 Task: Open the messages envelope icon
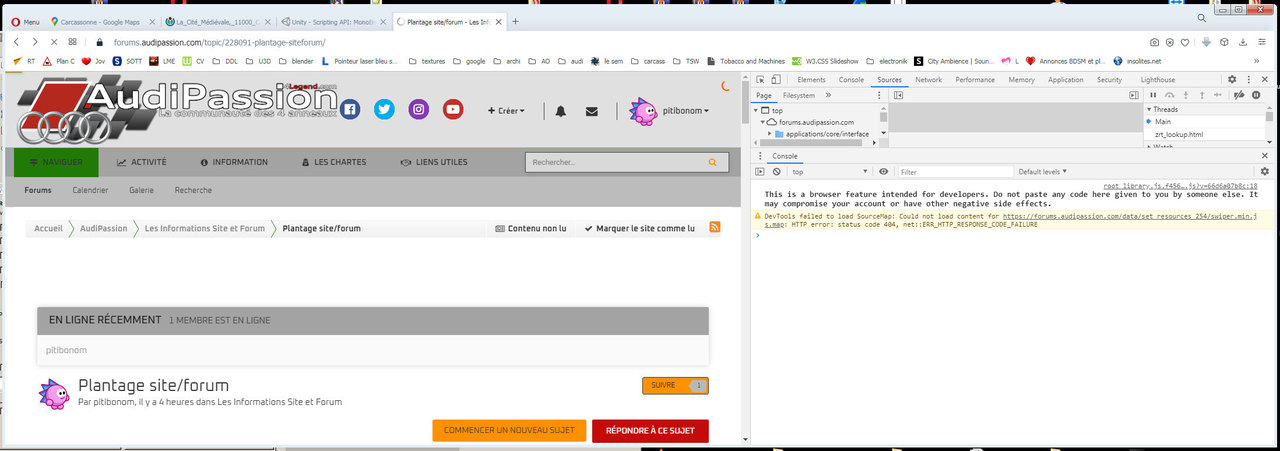click(592, 111)
